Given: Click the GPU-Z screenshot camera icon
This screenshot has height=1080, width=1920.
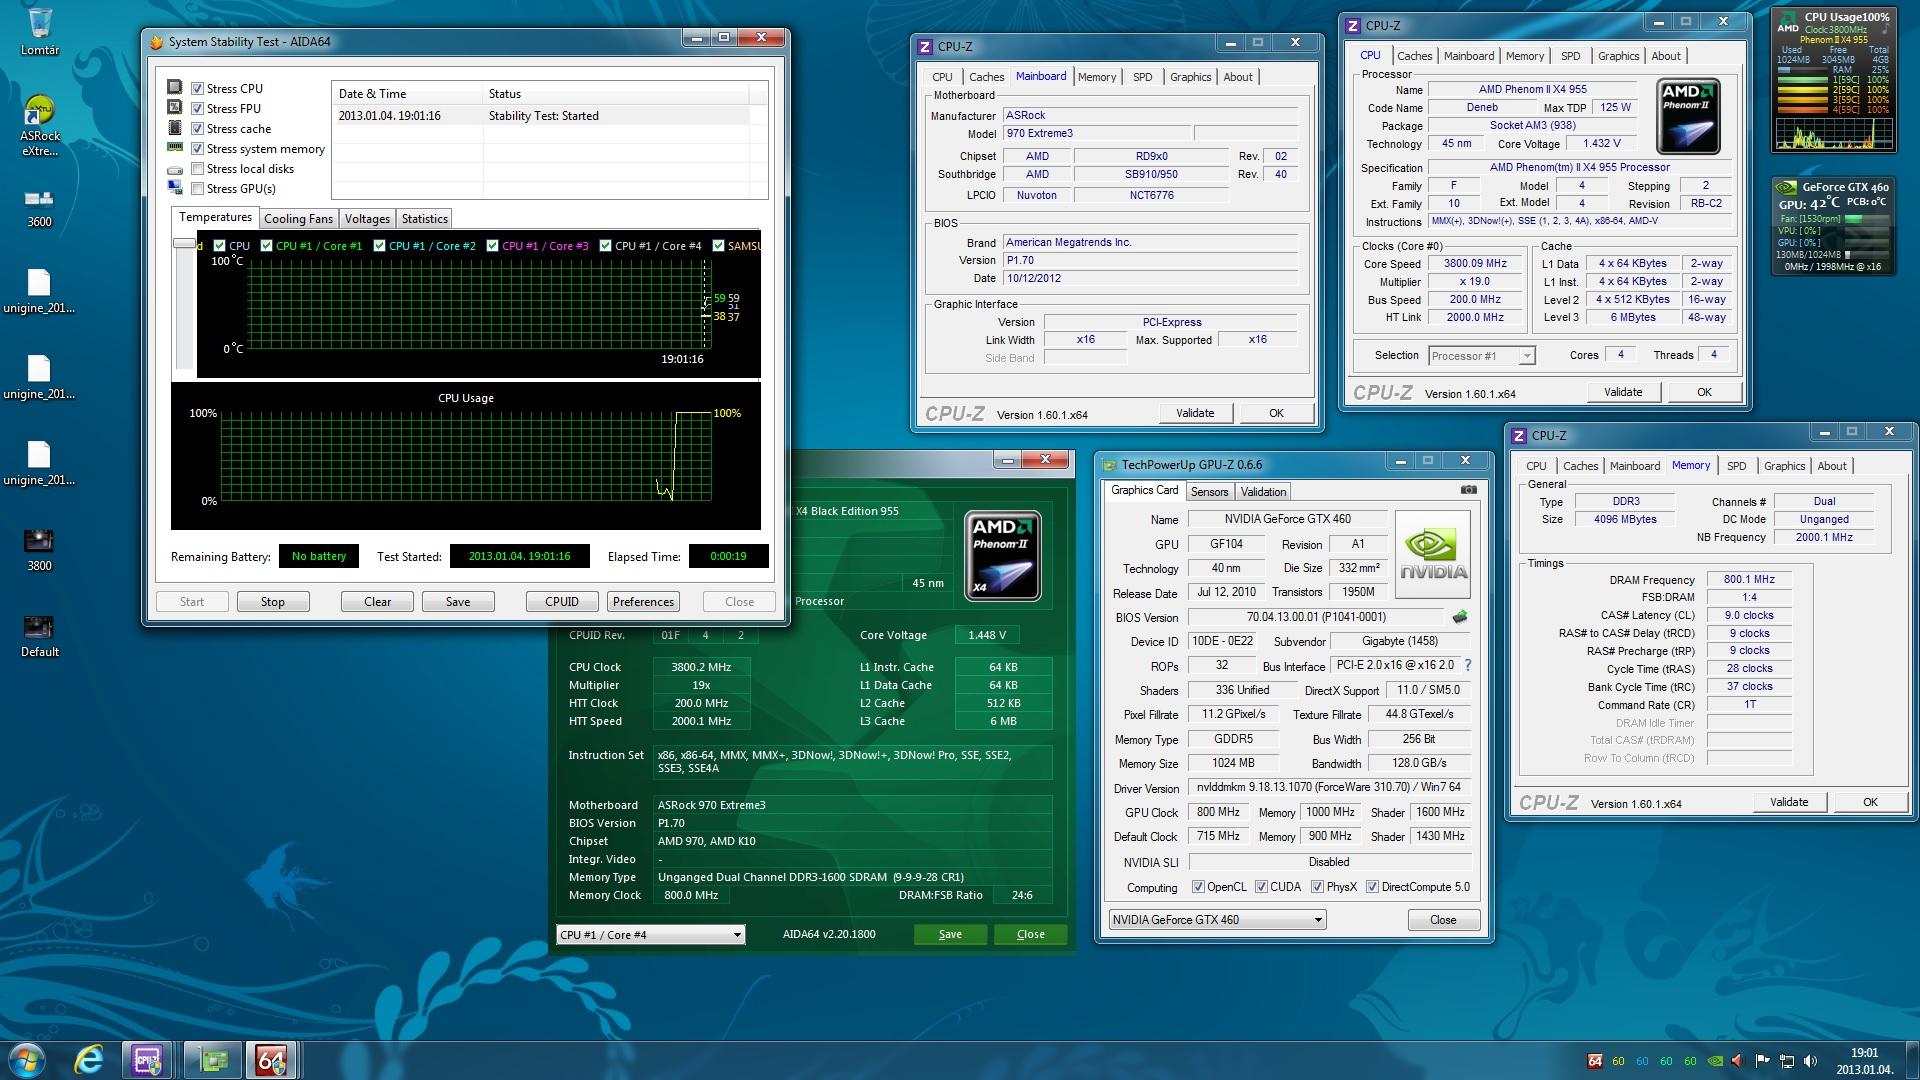Looking at the screenshot, I should [x=1468, y=490].
